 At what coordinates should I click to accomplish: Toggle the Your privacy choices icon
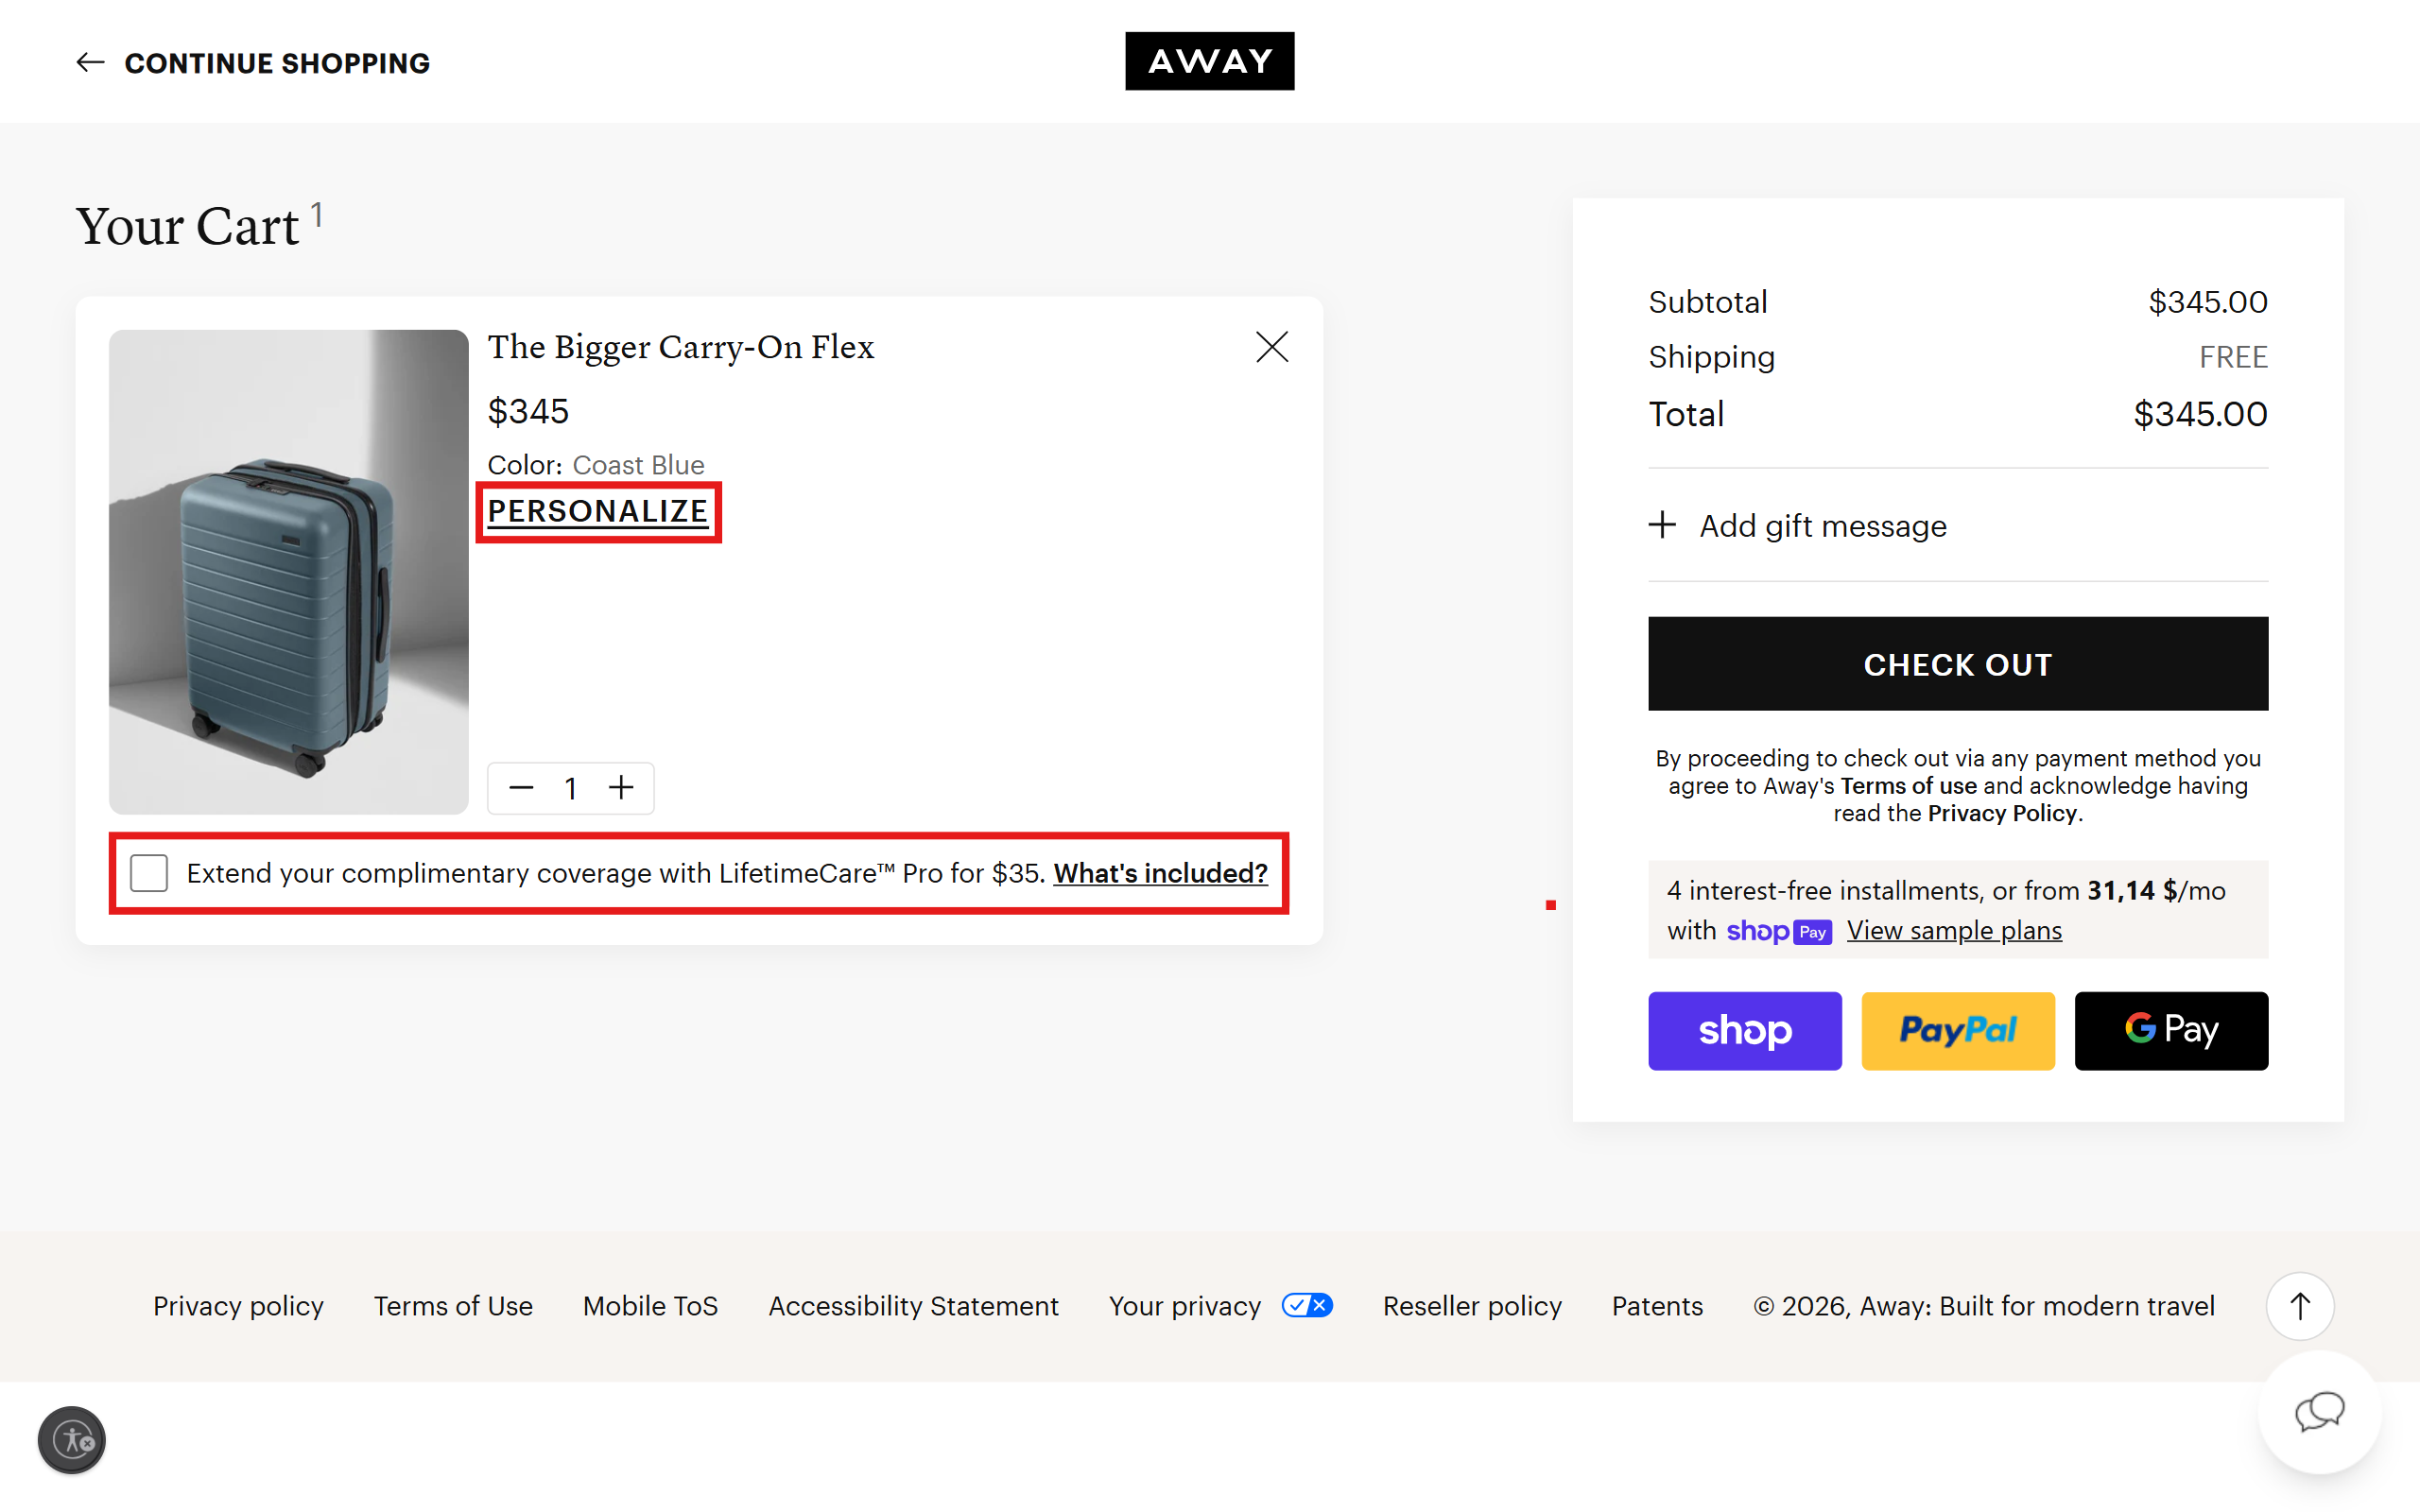(1307, 1305)
